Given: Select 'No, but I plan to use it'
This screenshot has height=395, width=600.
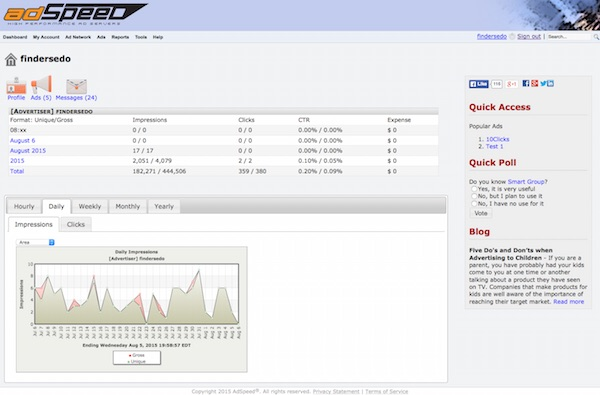Looking at the screenshot, I should [x=474, y=196].
